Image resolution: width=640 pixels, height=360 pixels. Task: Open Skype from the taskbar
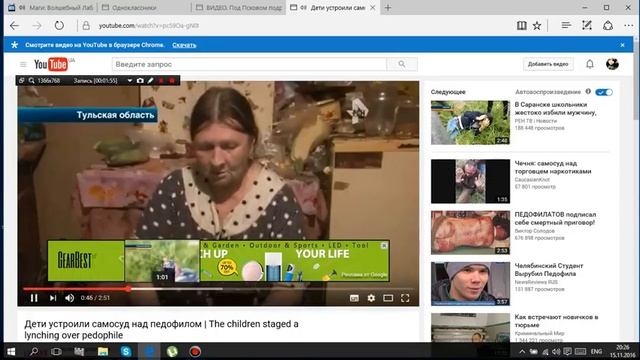(126, 351)
